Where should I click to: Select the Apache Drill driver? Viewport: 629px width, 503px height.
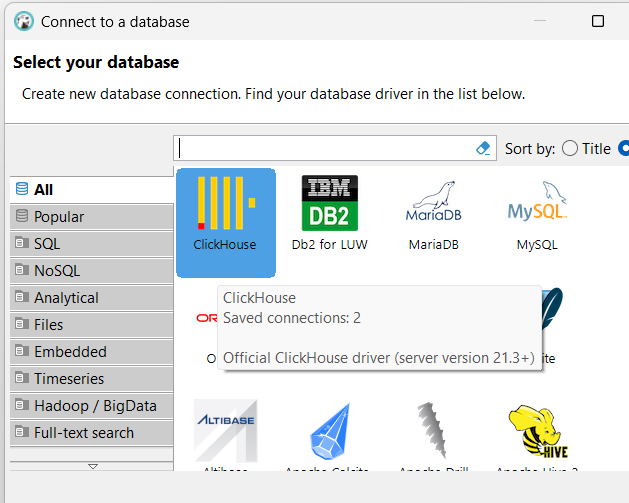433,432
